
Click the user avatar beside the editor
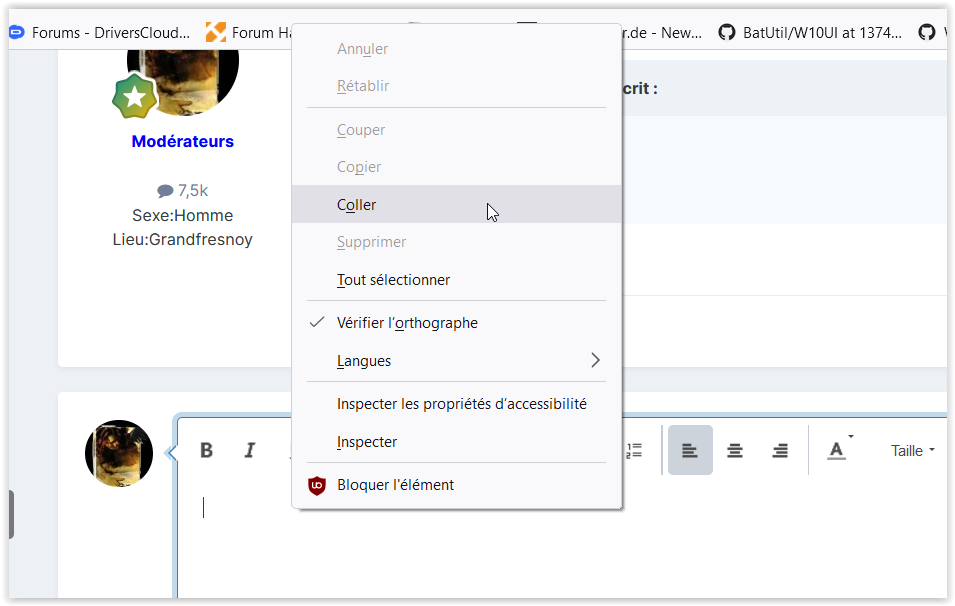(x=119, y=453)
